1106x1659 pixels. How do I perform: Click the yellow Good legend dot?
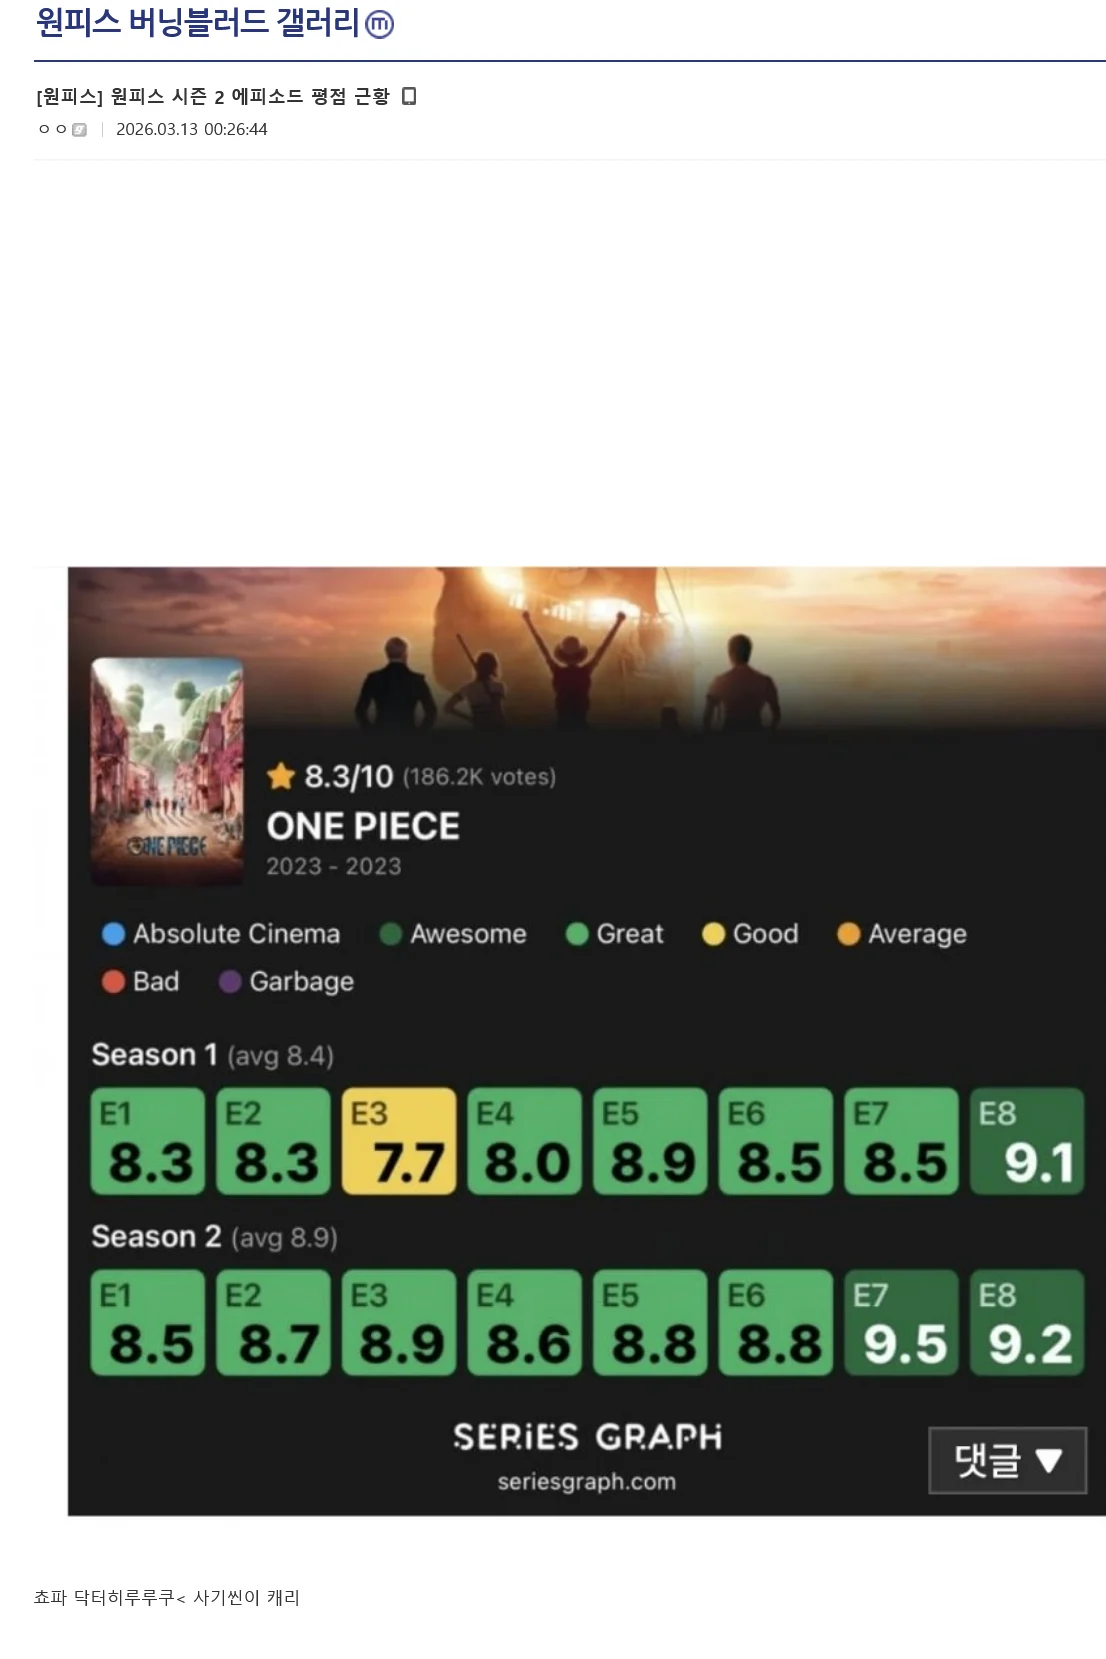713,934
